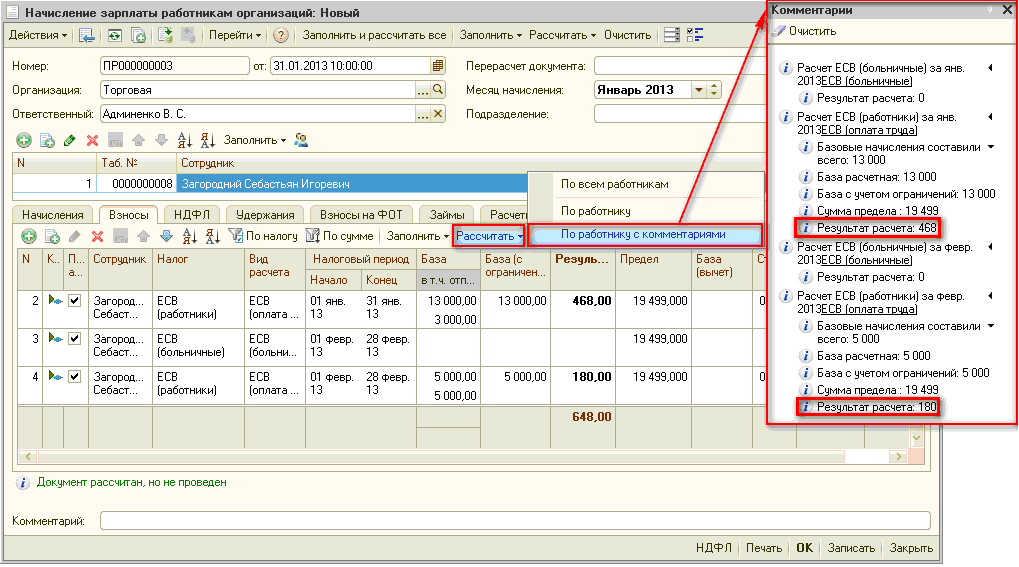This screenshot has height=567, width=1019.
Task: Click the Месяц начисления month stepper
Action: point(714,90)
